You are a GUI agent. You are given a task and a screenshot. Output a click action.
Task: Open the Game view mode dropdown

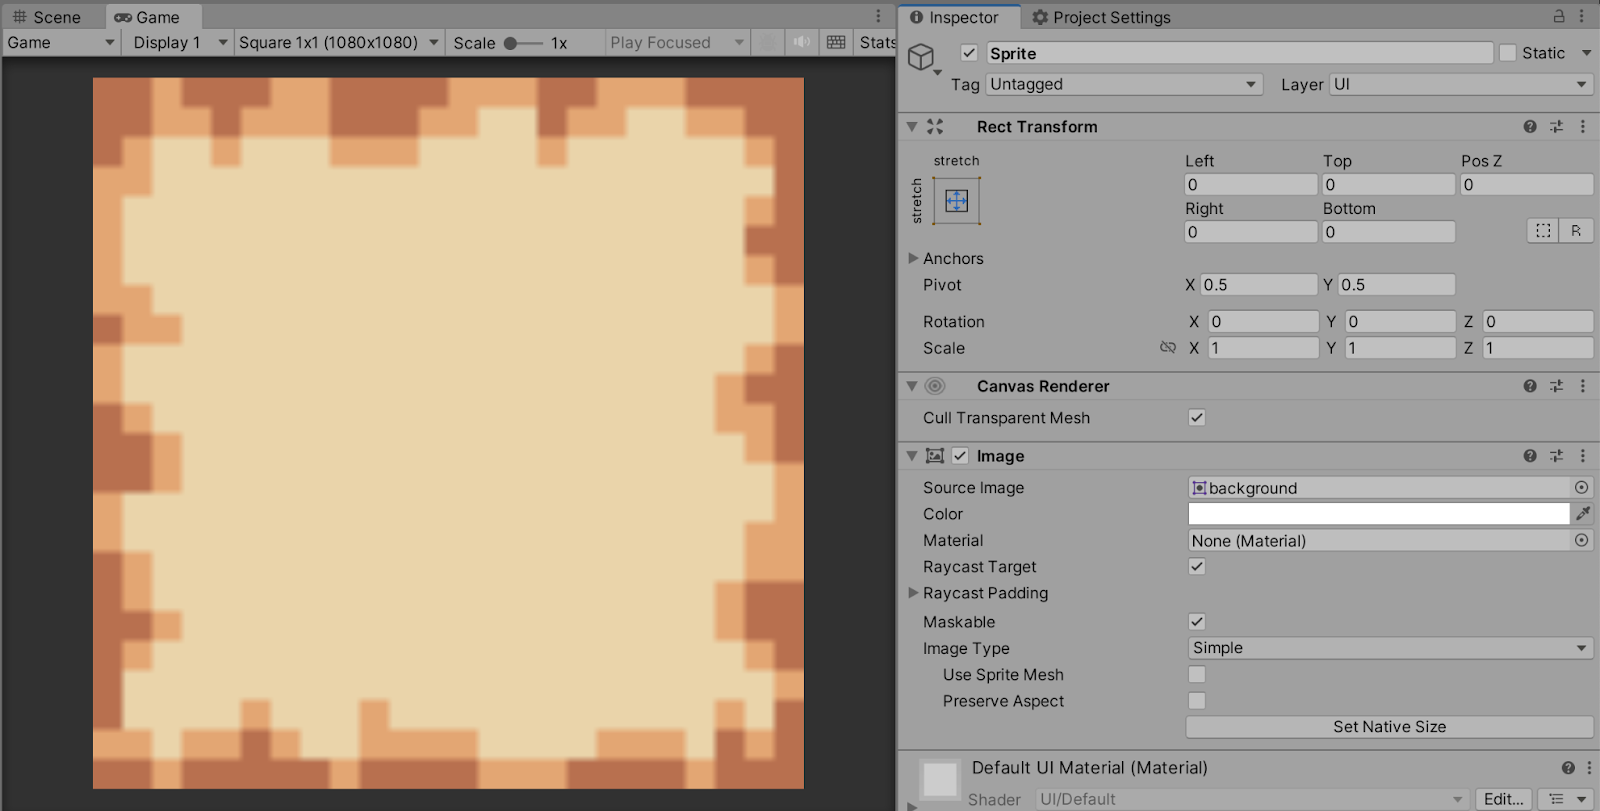click(61, 42)
